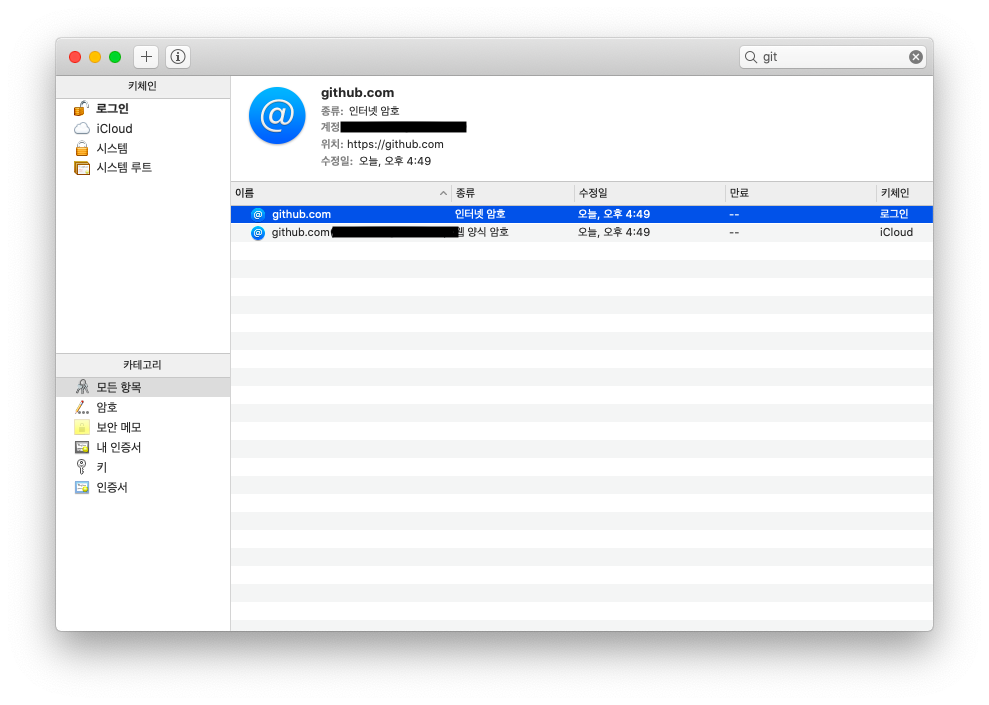The height and width of the screenshot is (705, 989).
Task: Select the 시스템 keychain
Action: tap(143, 148)
